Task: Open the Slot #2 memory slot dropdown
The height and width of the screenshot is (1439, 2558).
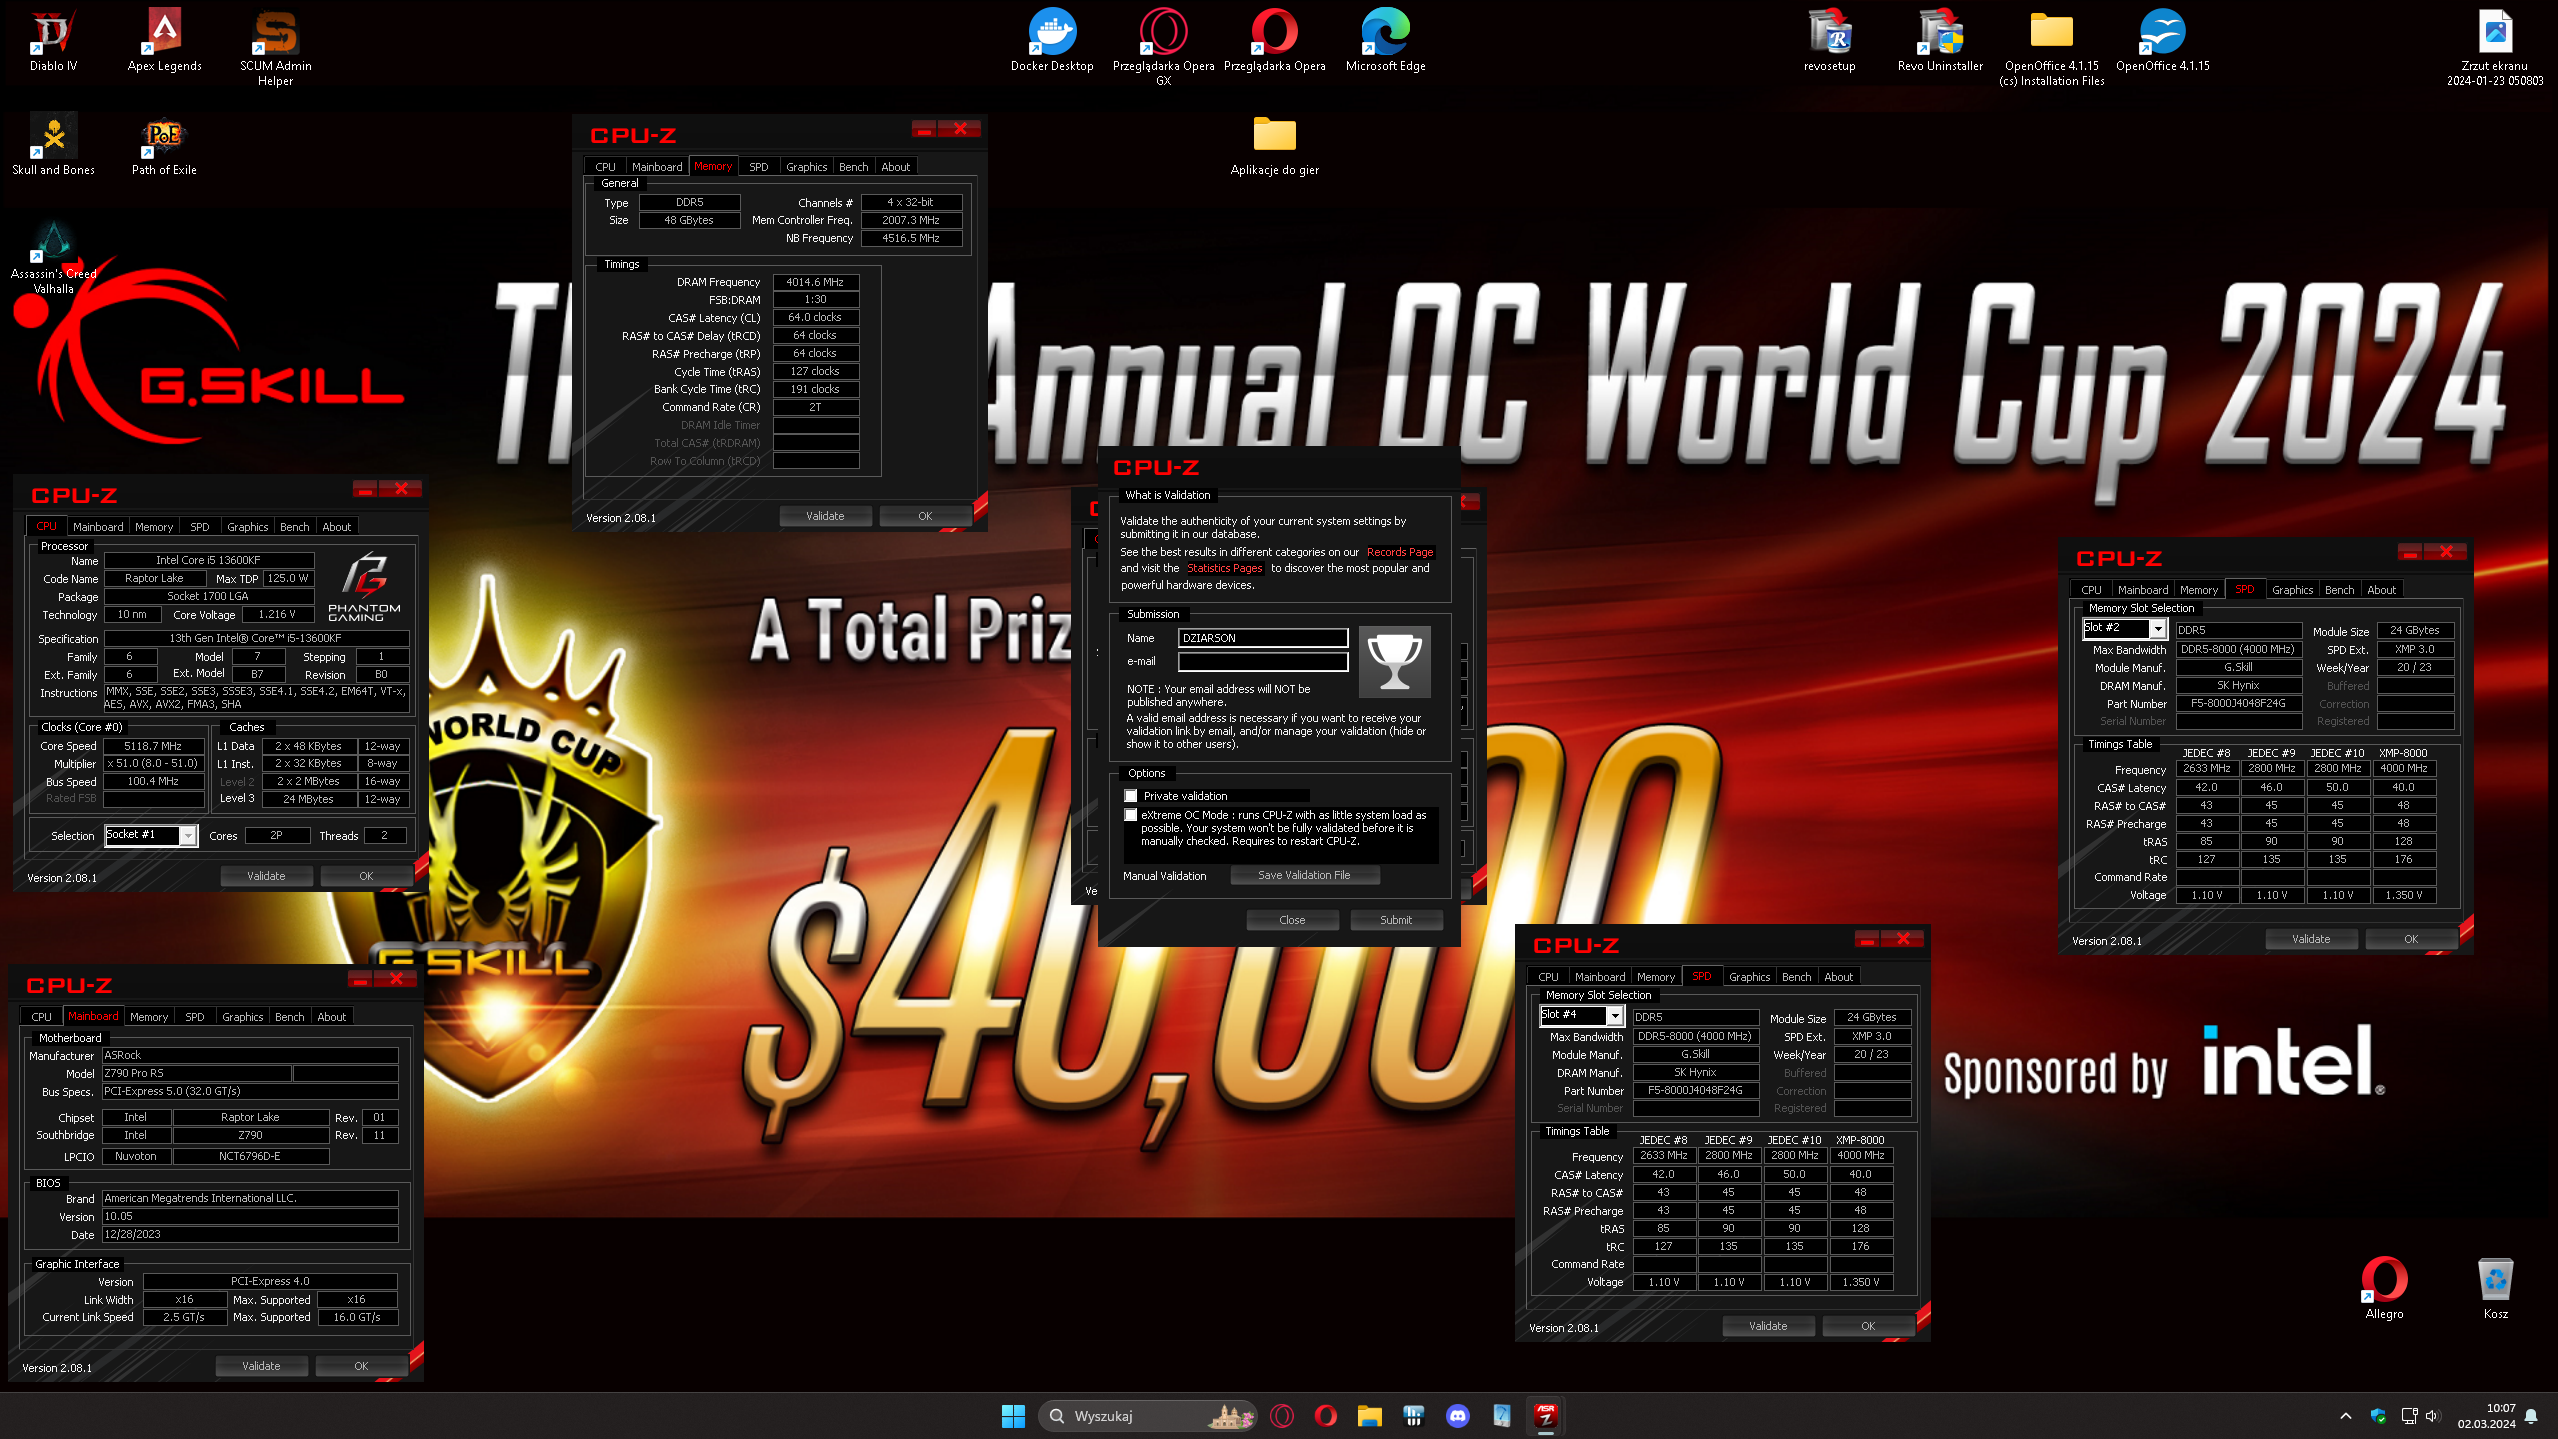Action: (2125, 628)
